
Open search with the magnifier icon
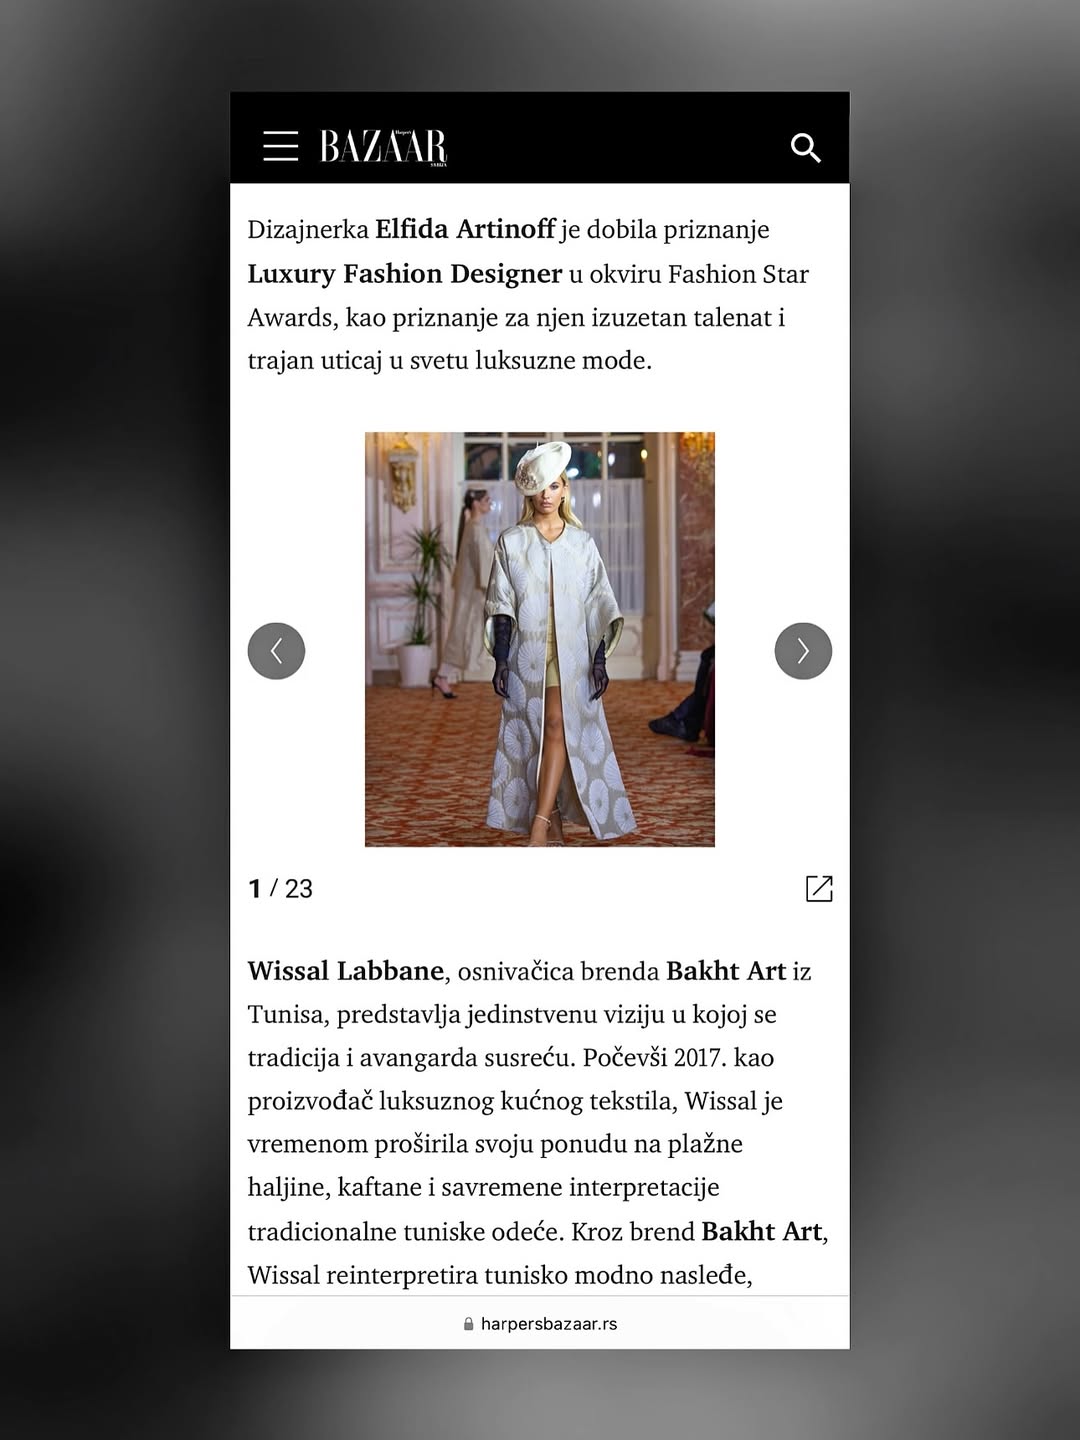pyautogui.click(x=805, y=148)
